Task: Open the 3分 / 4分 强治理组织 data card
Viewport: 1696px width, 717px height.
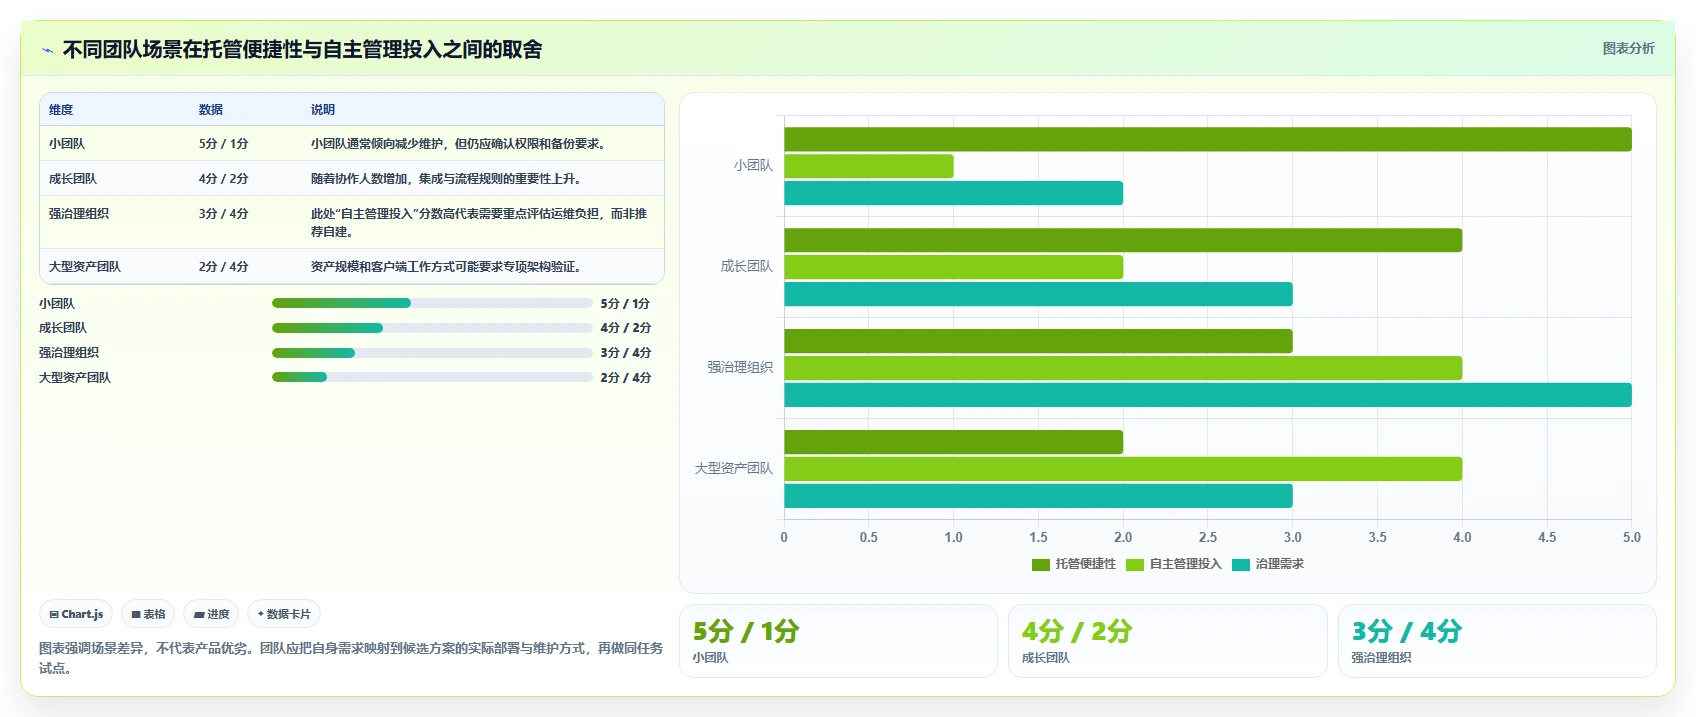Action: (x=1497, y=641)
